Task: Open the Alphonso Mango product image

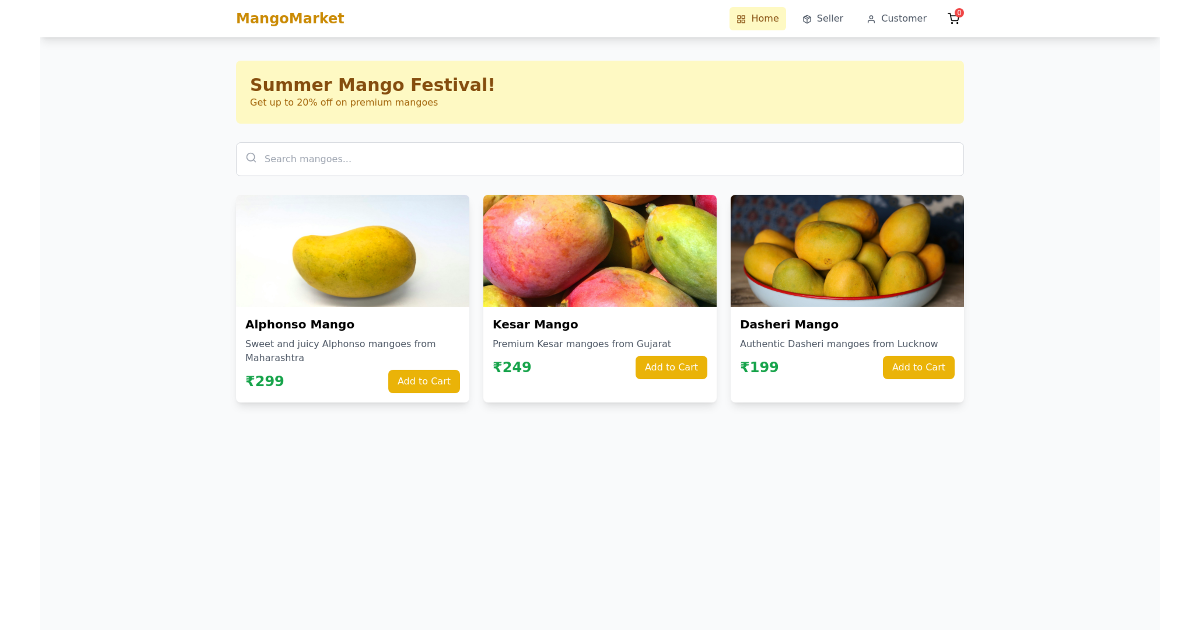Action: click(352, 250)
